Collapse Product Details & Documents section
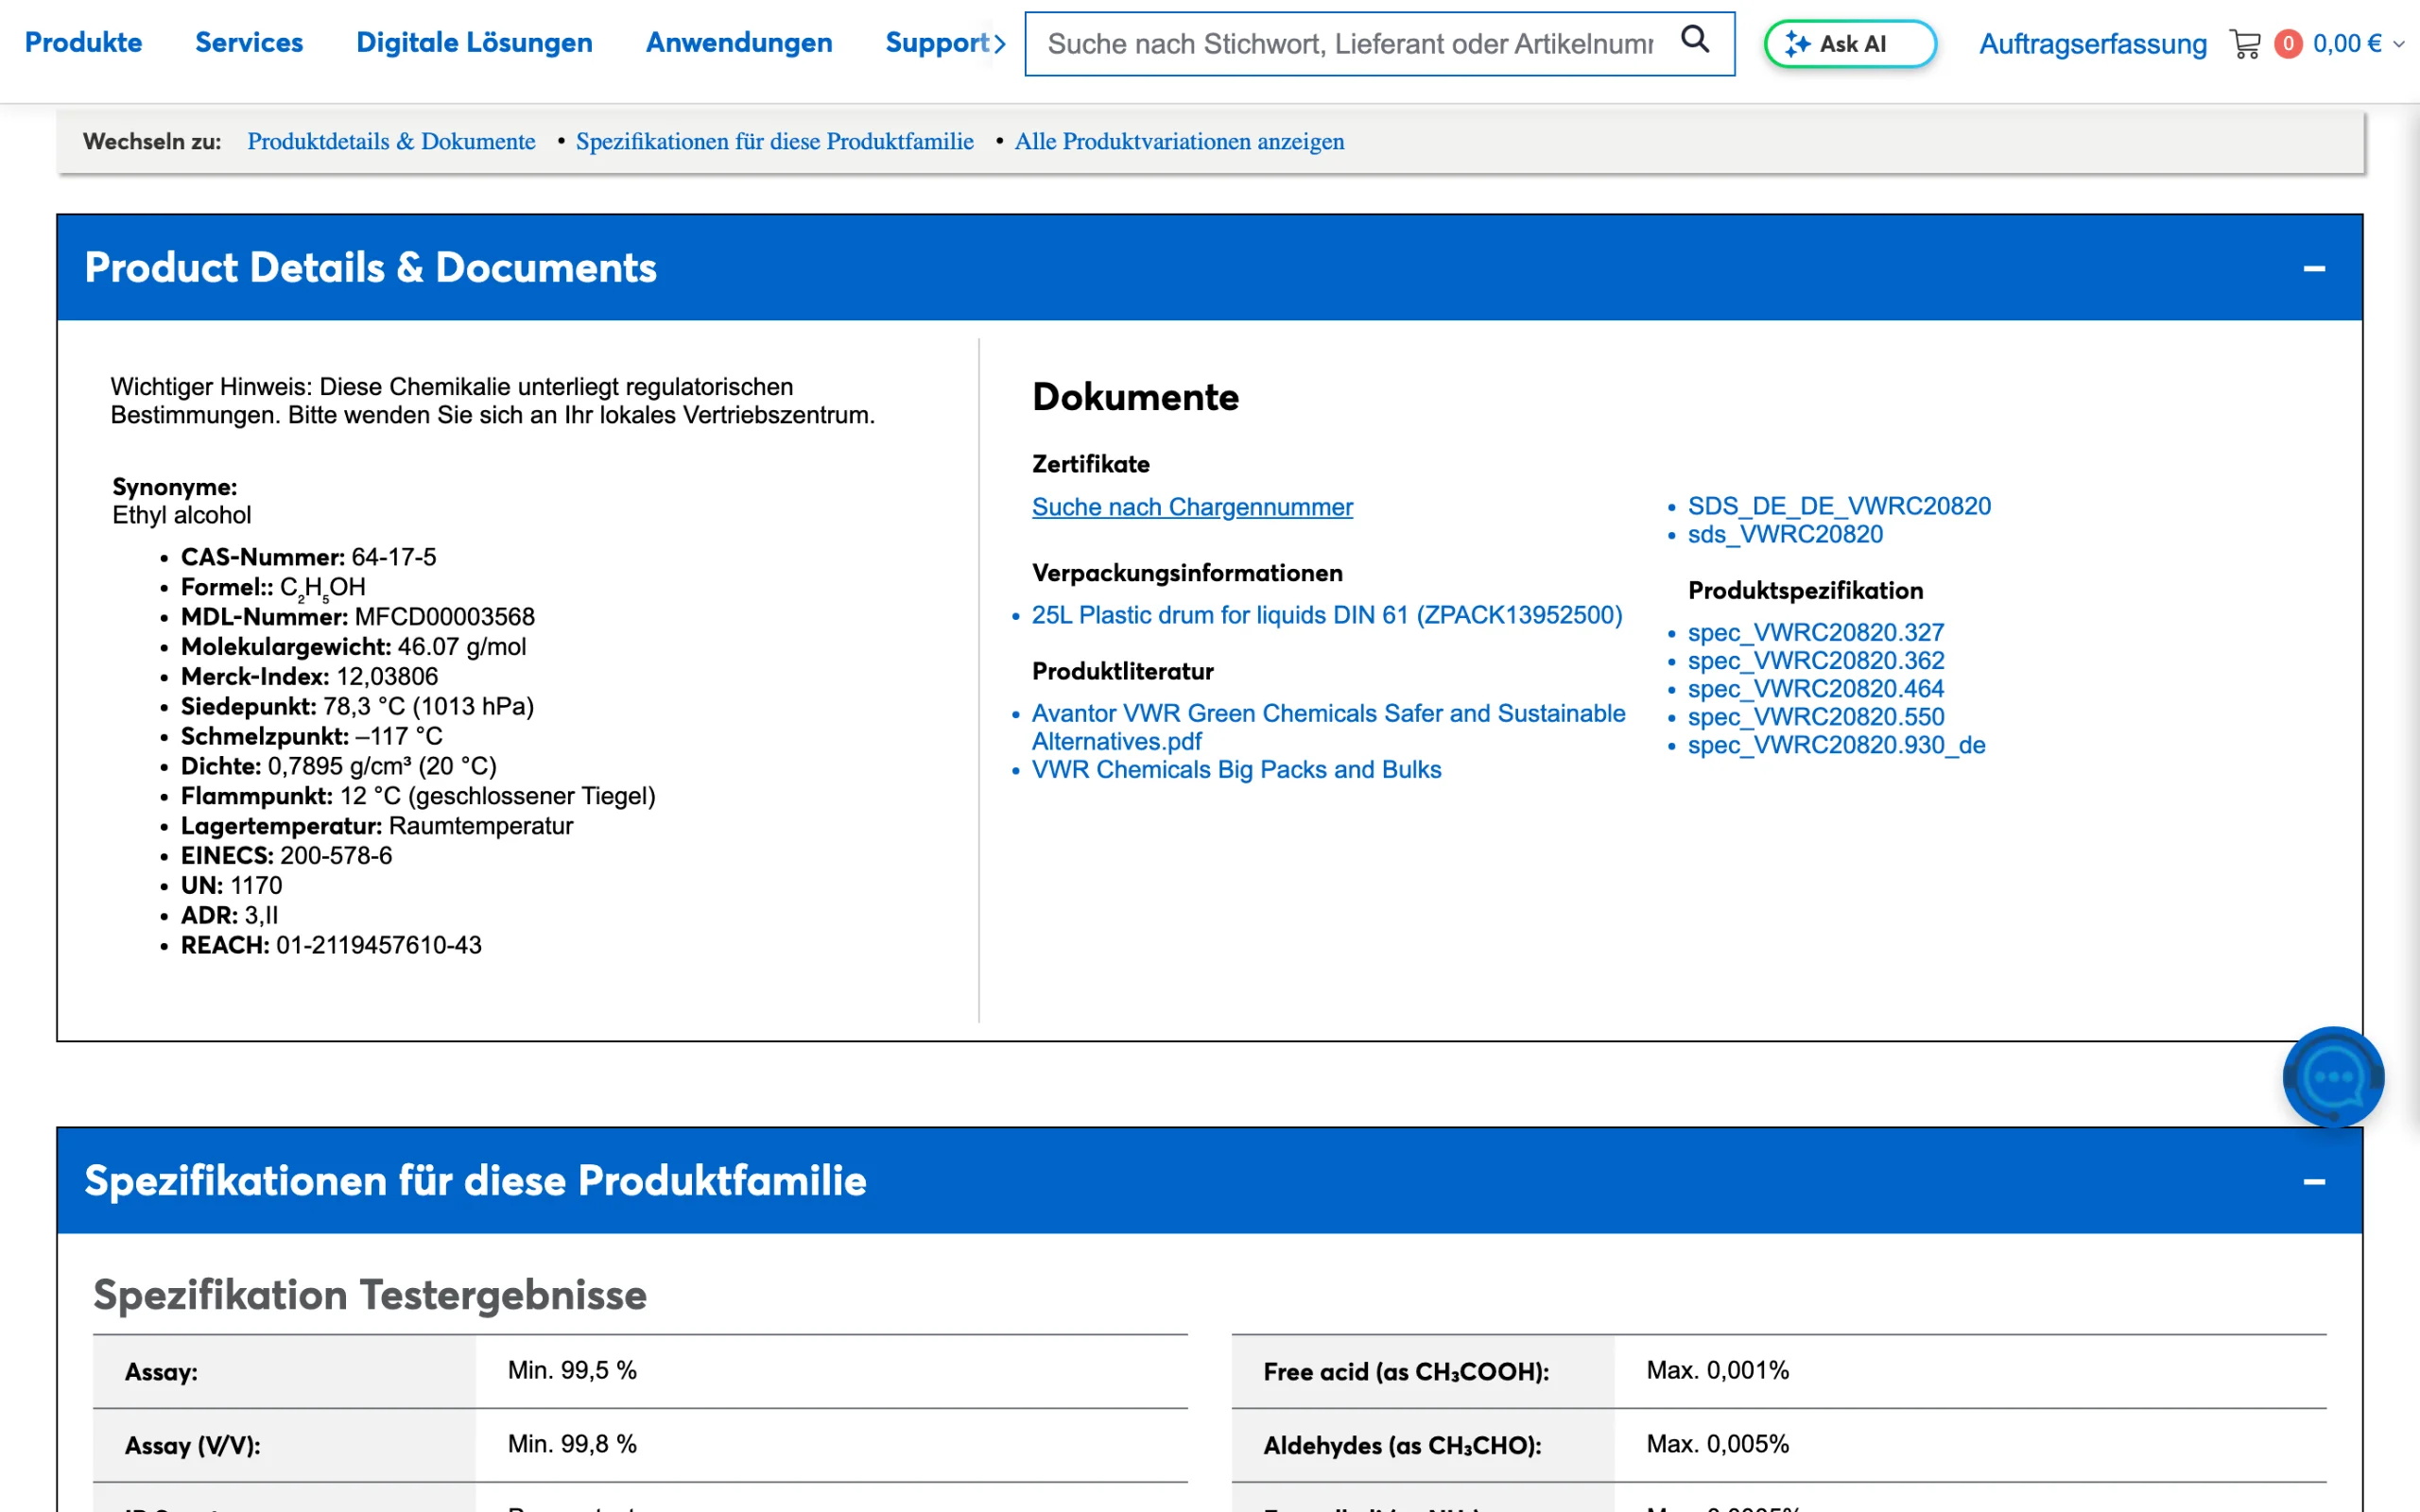The height and width of the screenshot is (1512, 2420). point(2314,268)
